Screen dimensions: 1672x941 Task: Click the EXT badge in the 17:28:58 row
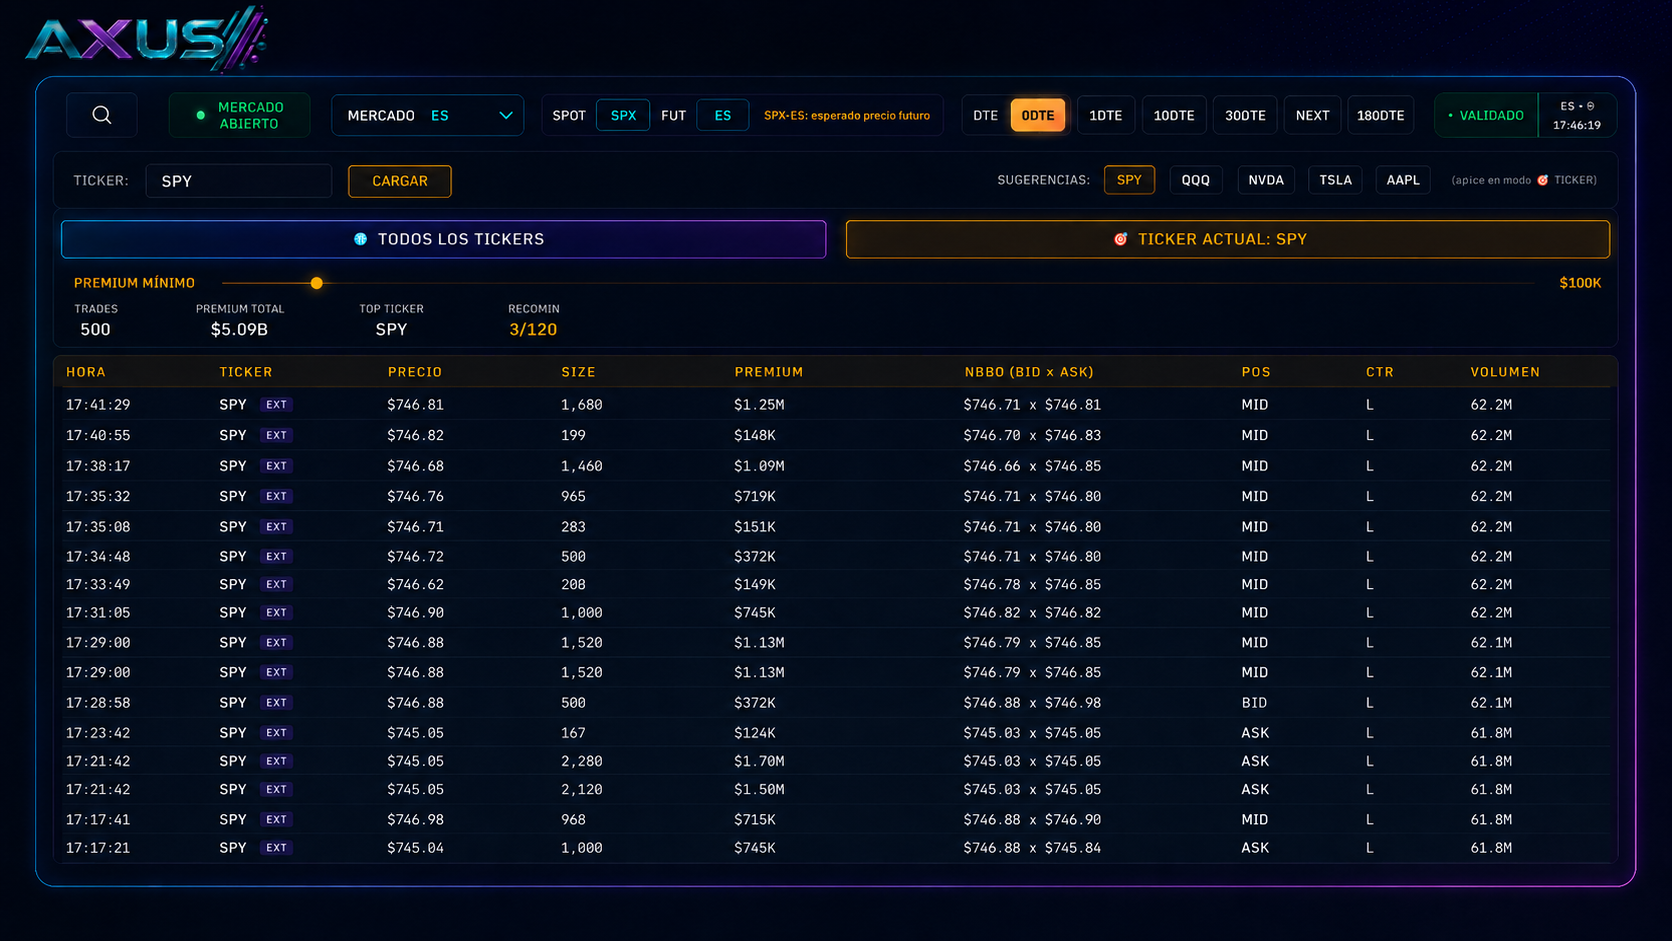(276, 703)
